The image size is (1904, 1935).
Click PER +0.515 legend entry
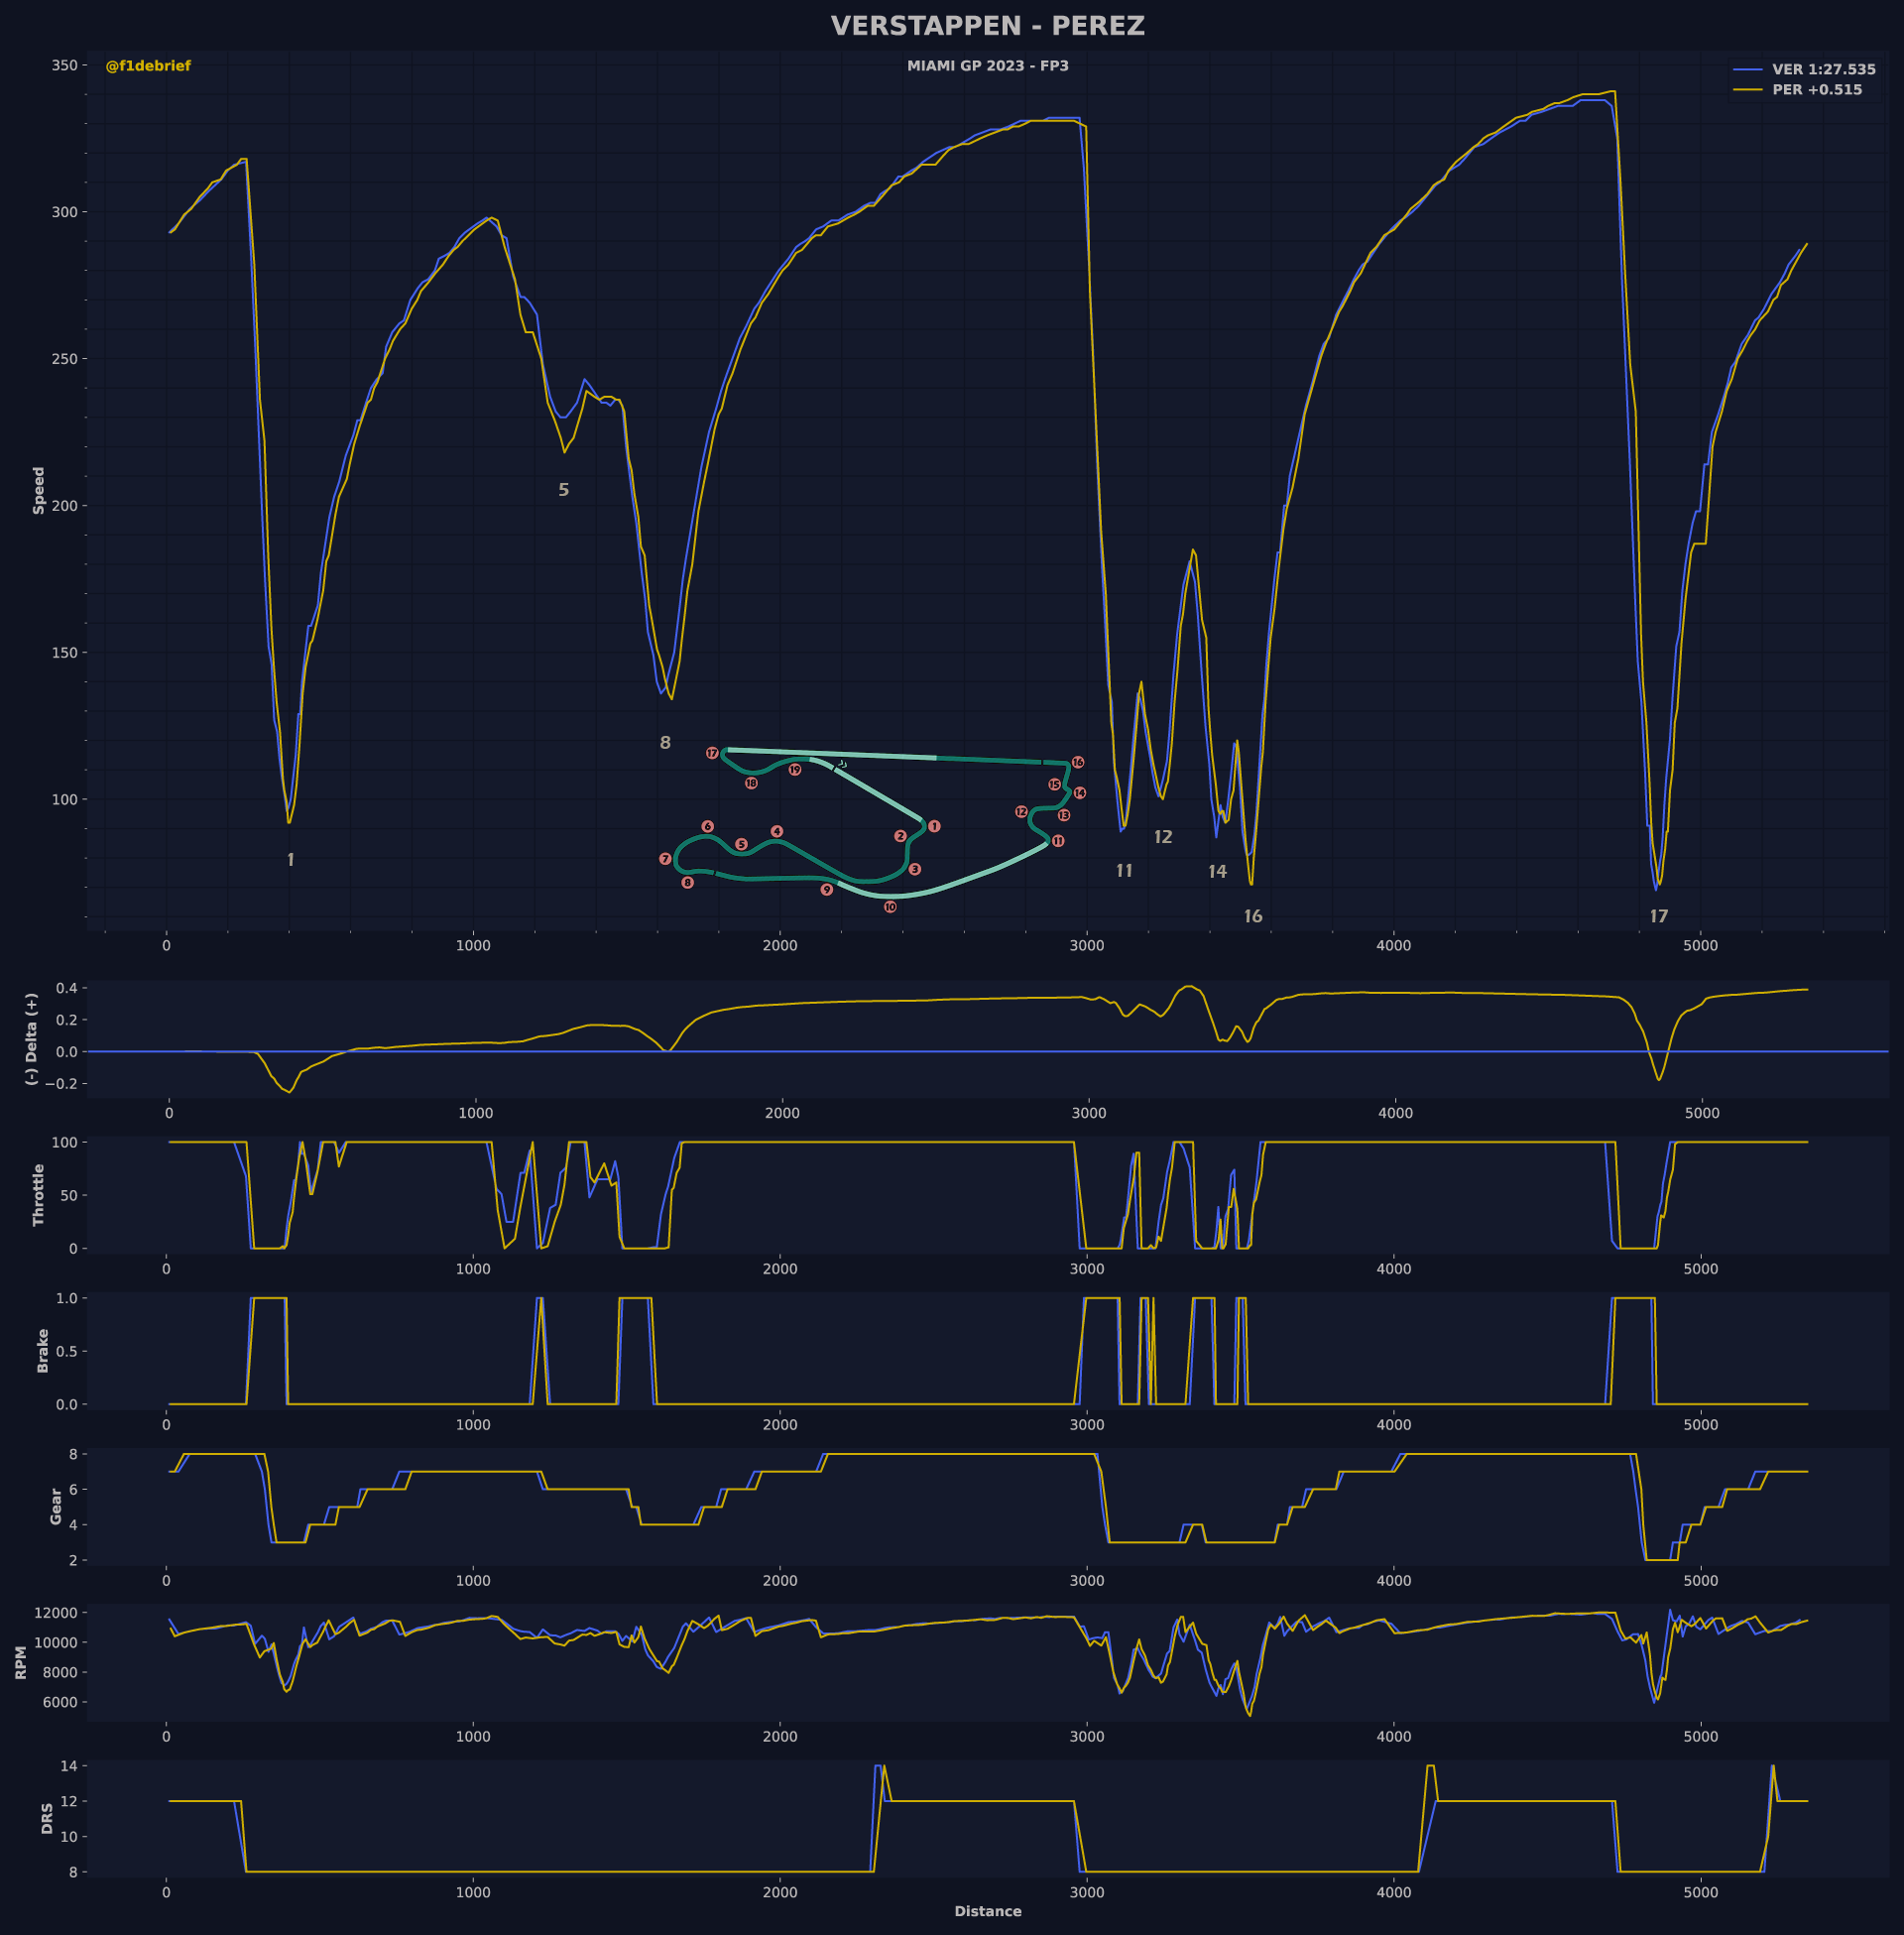pos(1817,90)
